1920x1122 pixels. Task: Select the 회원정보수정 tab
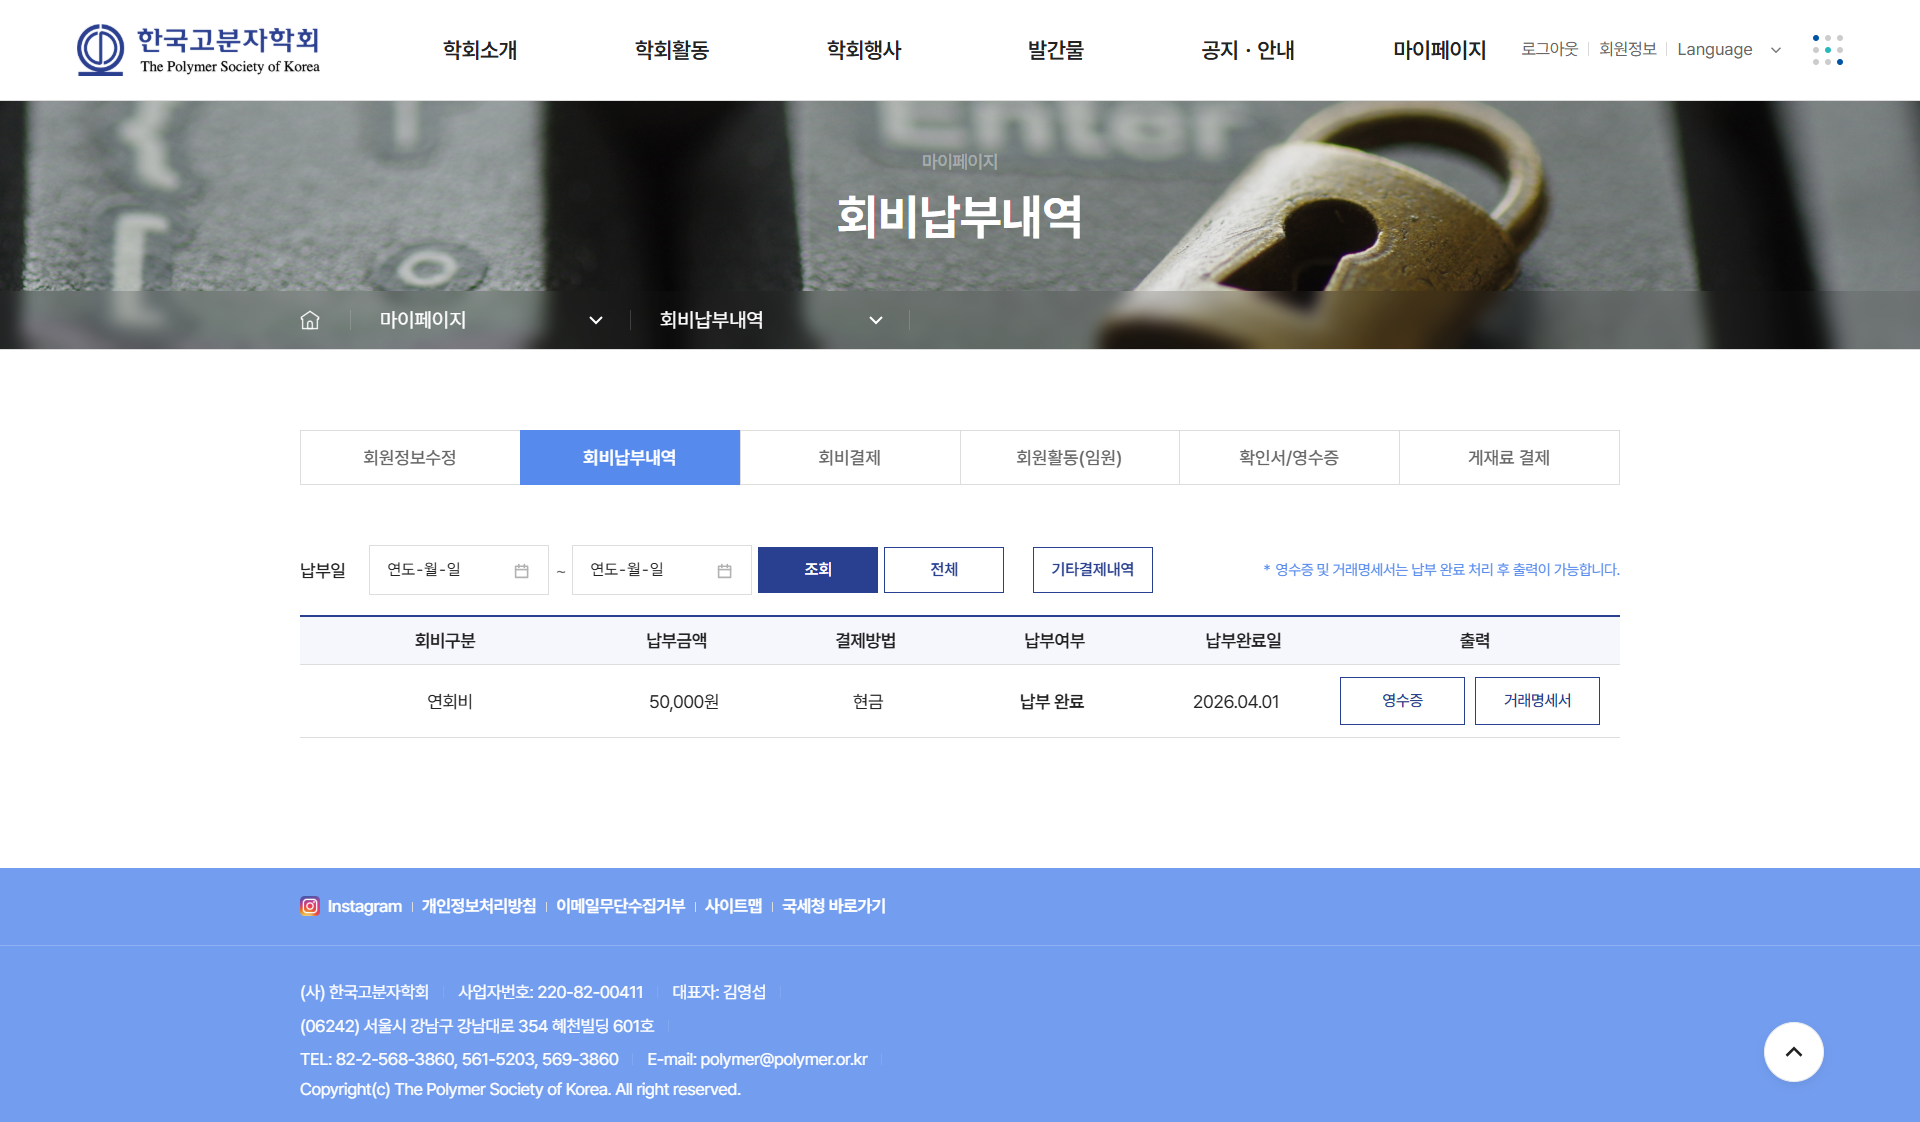(x=410, y=458)
